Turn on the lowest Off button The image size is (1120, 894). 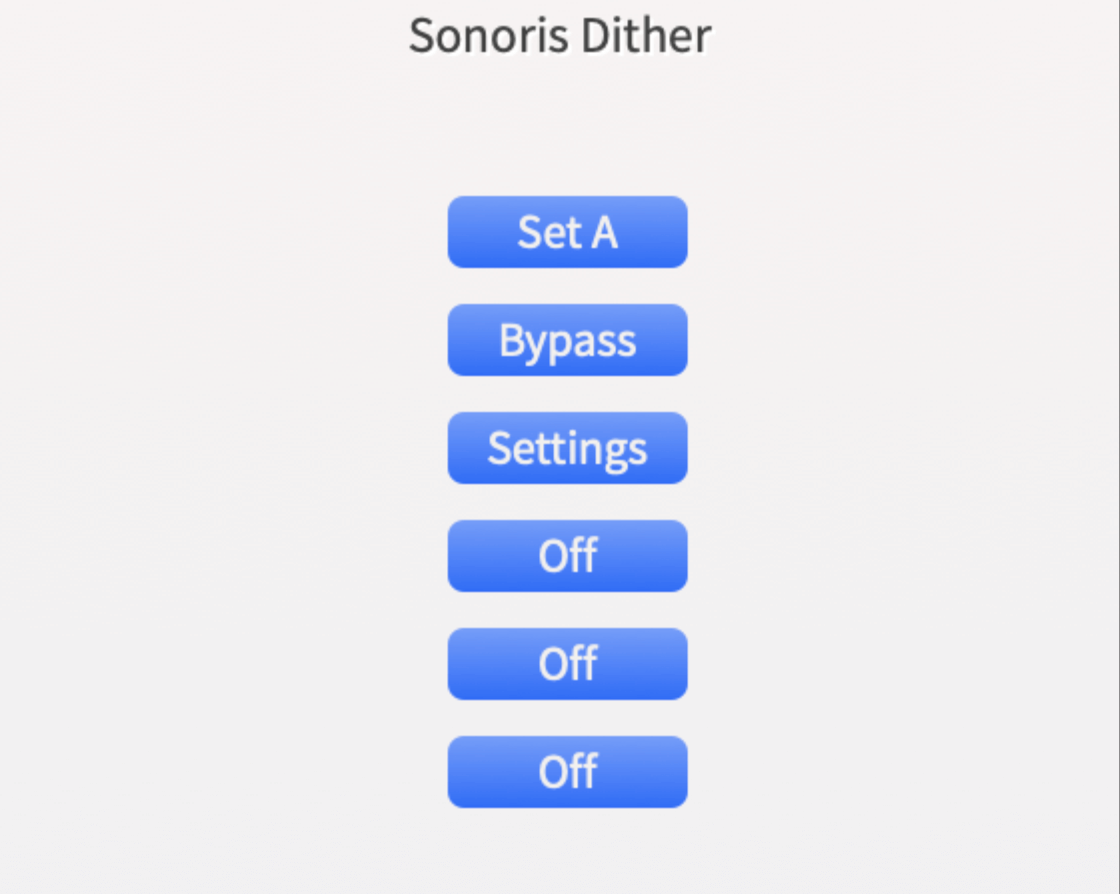pyautogui.click(x=567, y=772)
